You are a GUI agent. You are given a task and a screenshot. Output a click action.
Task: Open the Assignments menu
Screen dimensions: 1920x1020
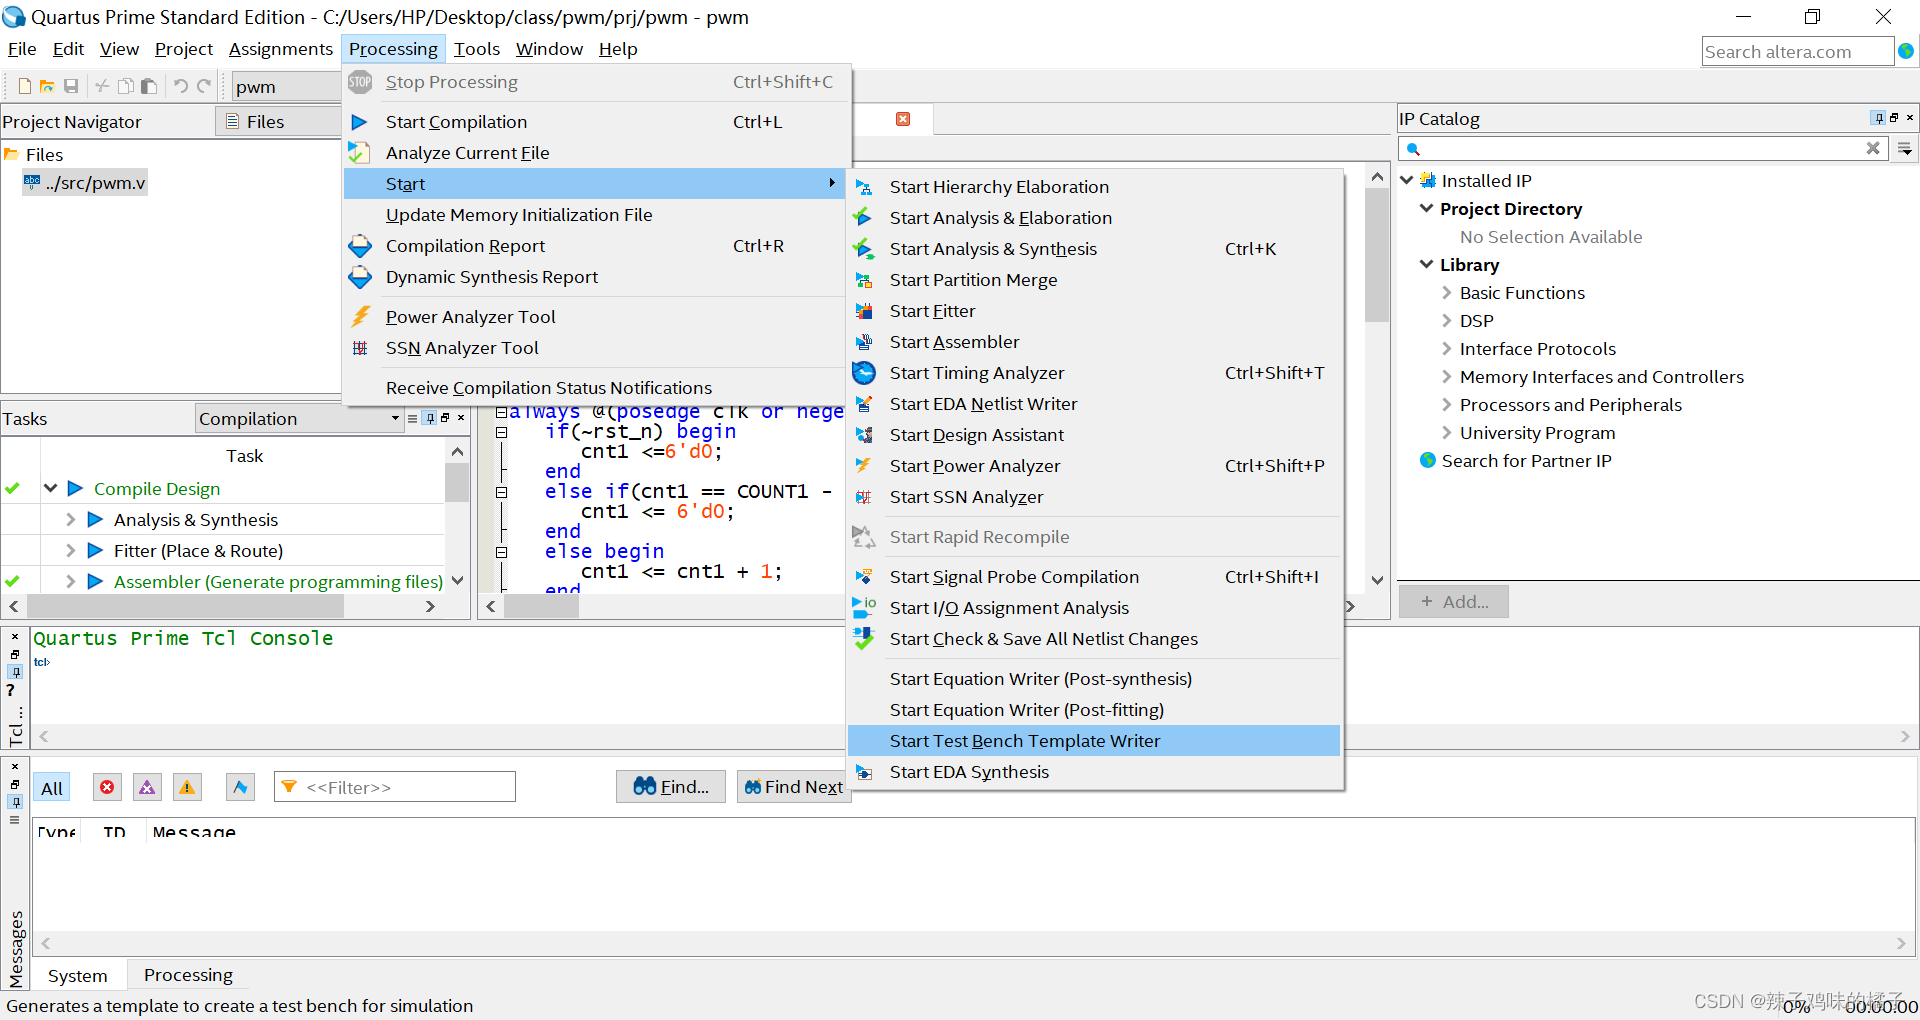pos(280,49)
